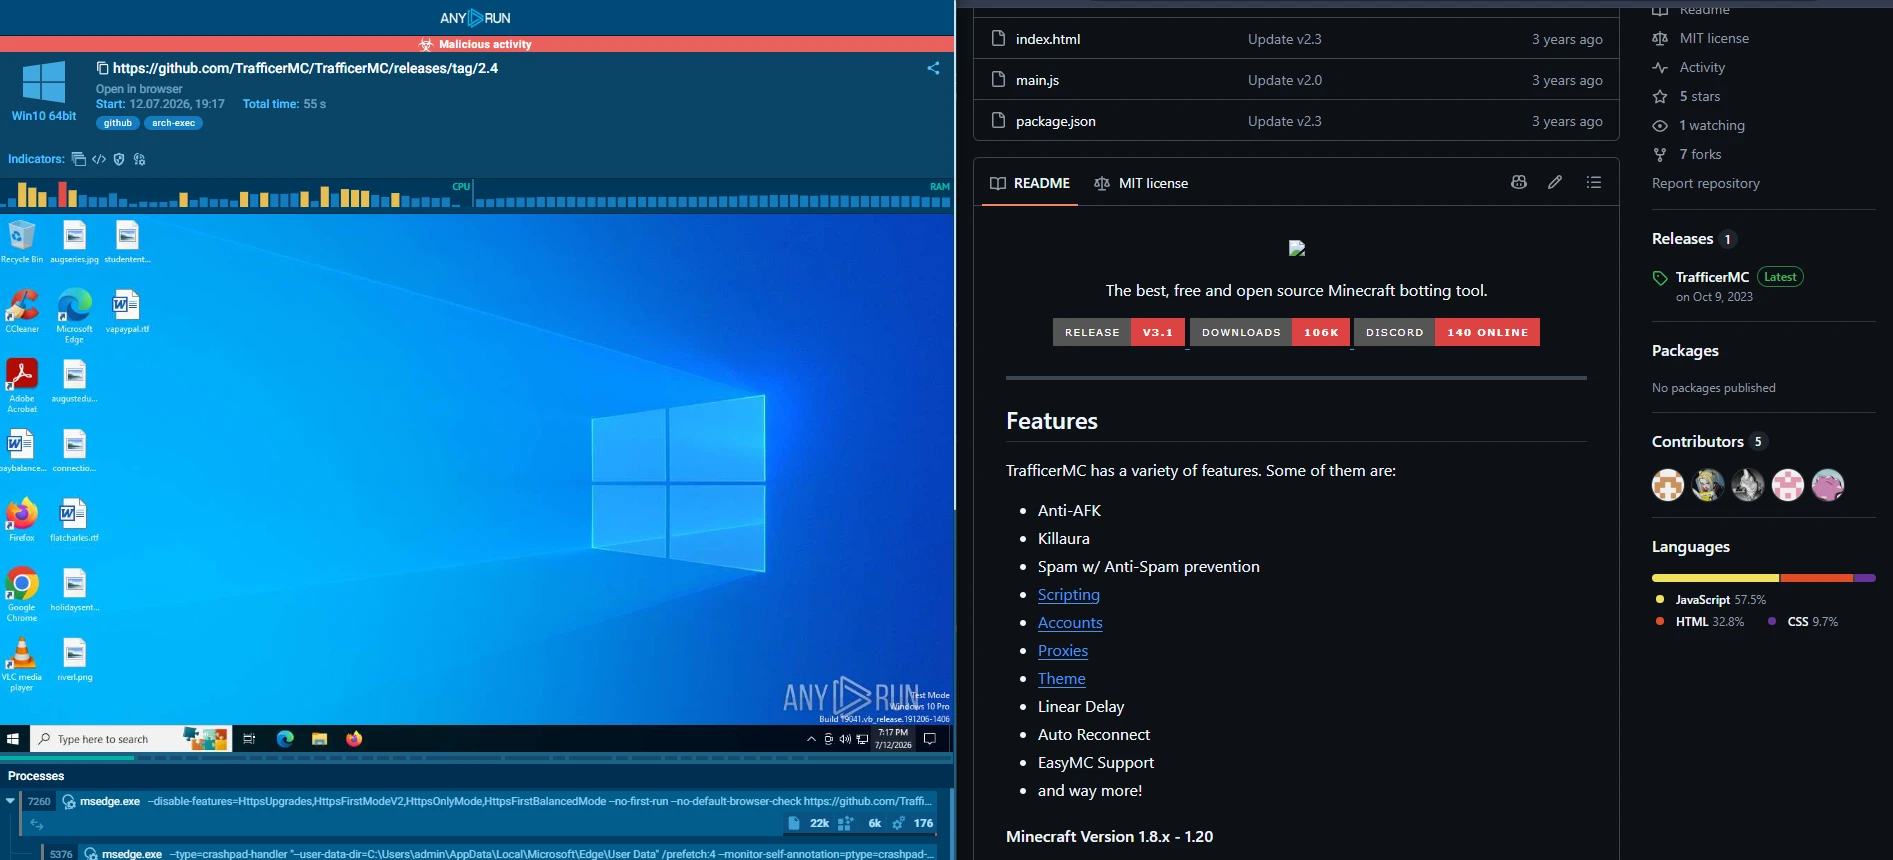Image resolution: width=1893 pixels, height=860 pixels.
Task: Open Firefox desktop shortcut
Action: pyautogui.click(x=22, y=520)
